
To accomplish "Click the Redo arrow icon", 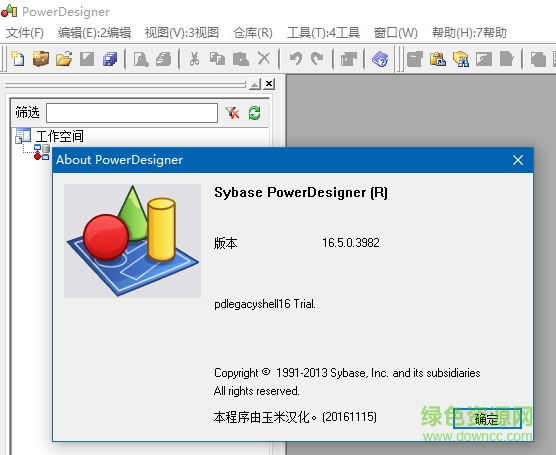I will (317, 59).
